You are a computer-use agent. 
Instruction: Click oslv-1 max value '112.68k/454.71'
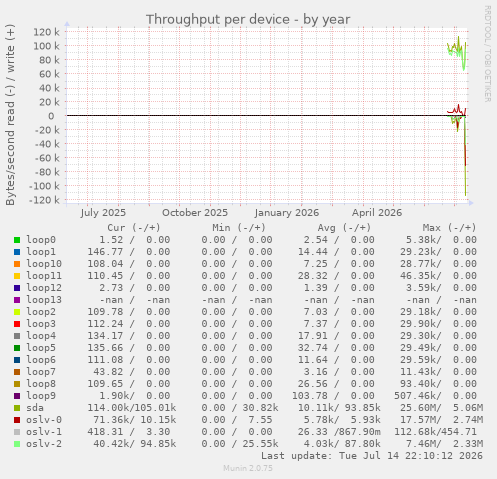(435, 432)
